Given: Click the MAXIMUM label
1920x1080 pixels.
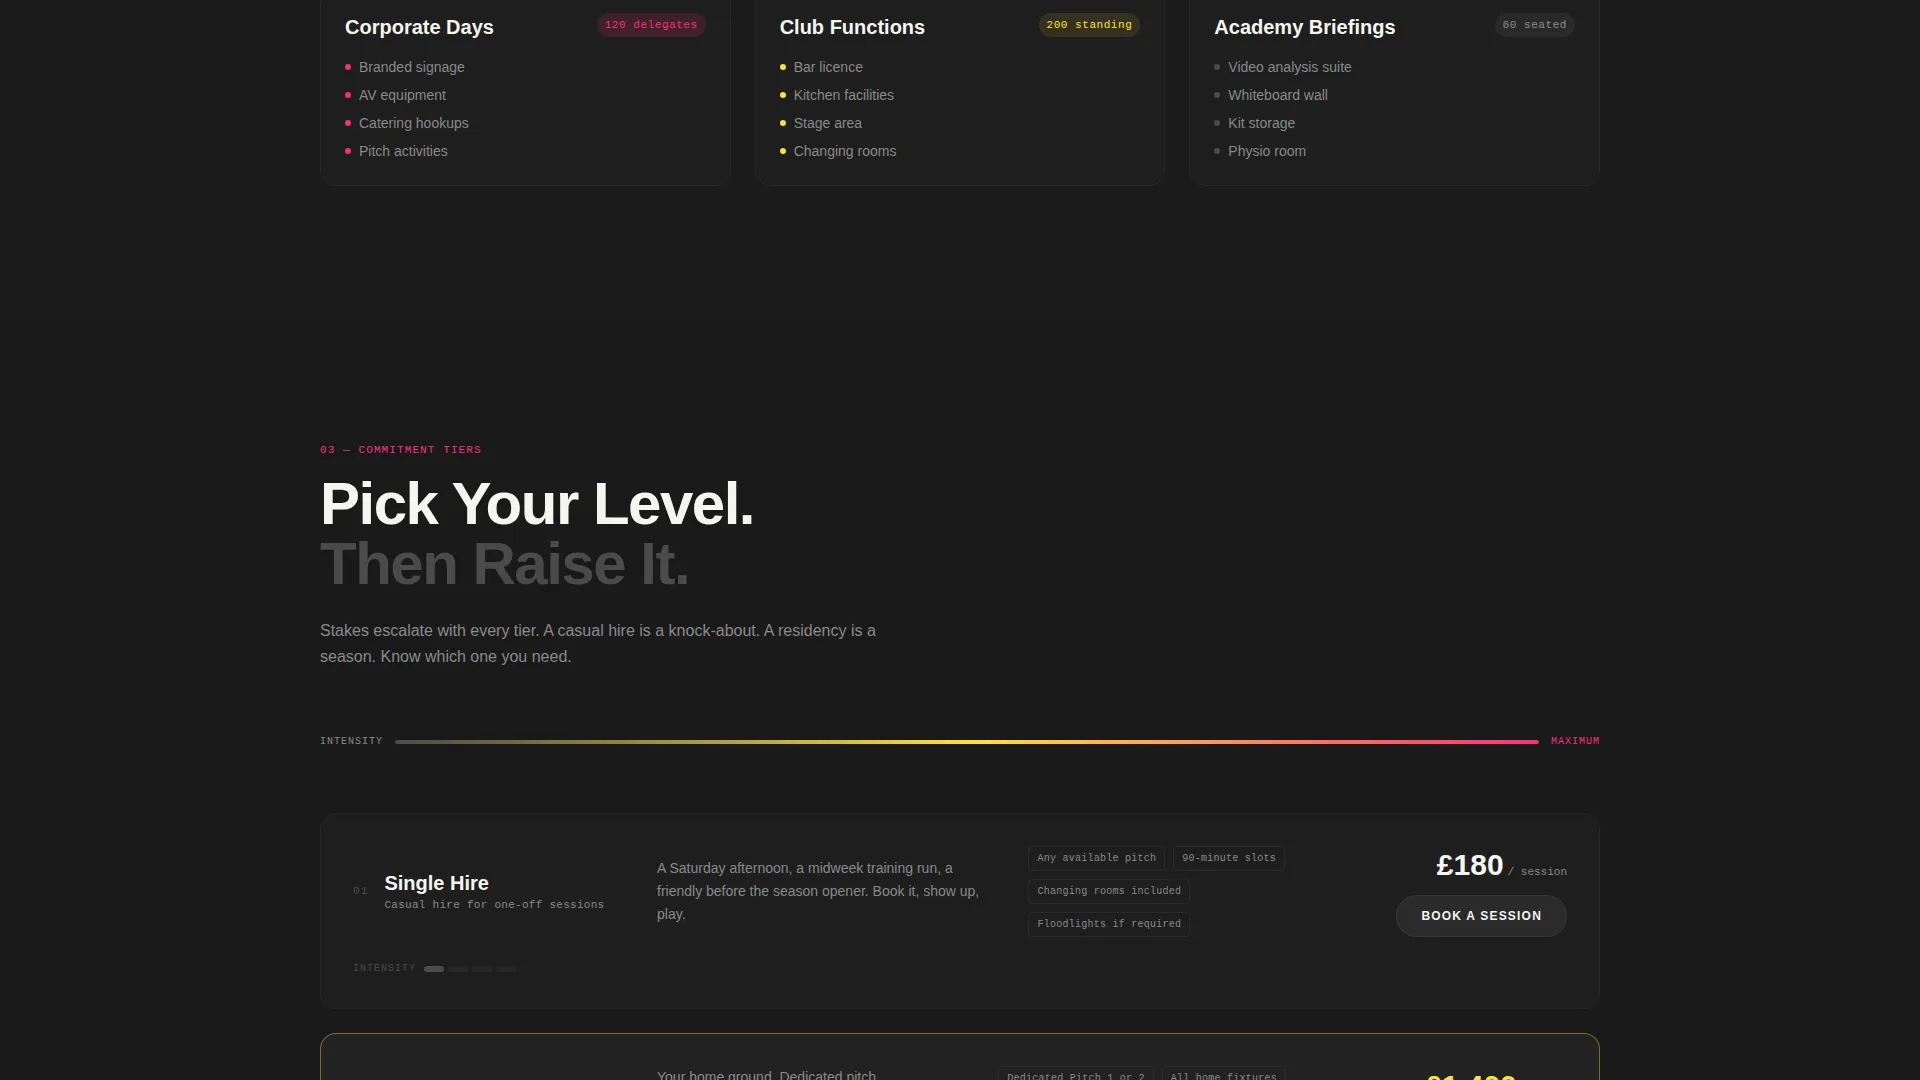Looking at the screenshot, I should point(1575,741).
